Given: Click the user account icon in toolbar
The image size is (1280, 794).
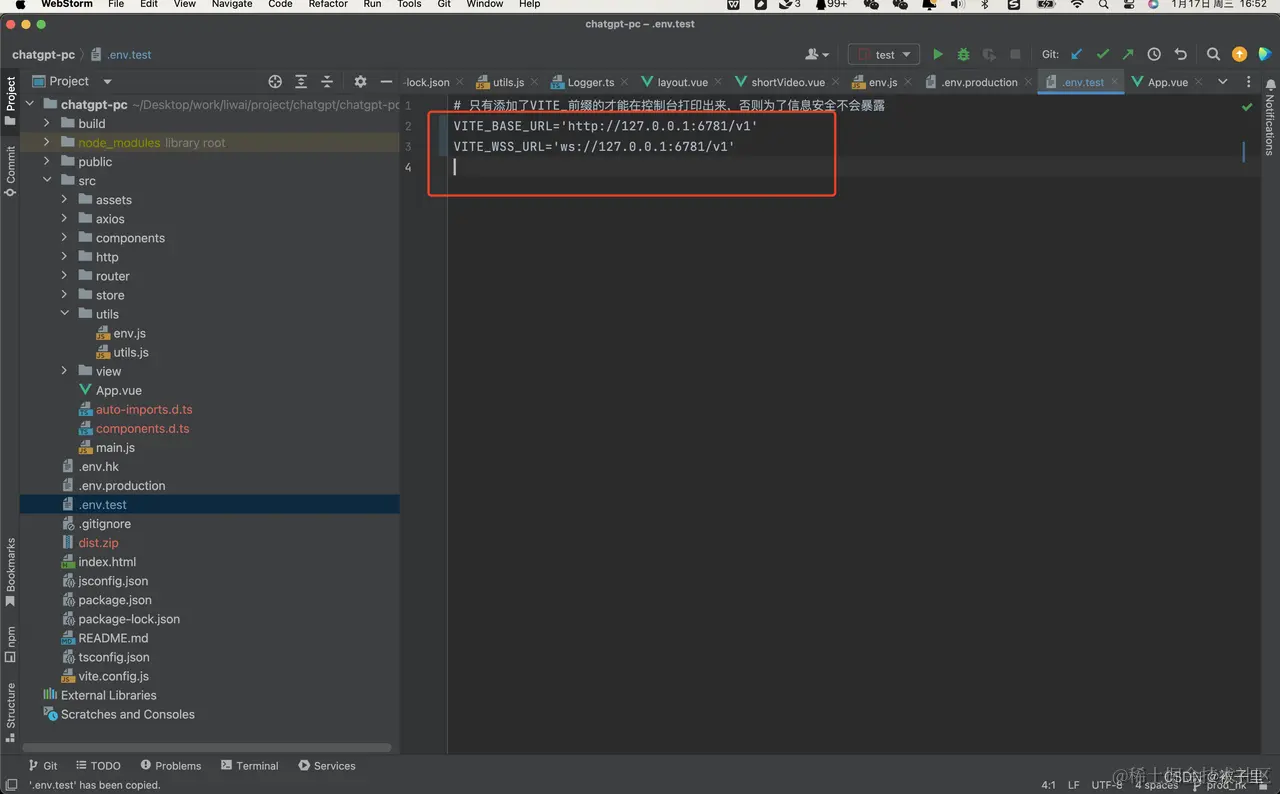Looking at the screenshot, I should [817, 55].
